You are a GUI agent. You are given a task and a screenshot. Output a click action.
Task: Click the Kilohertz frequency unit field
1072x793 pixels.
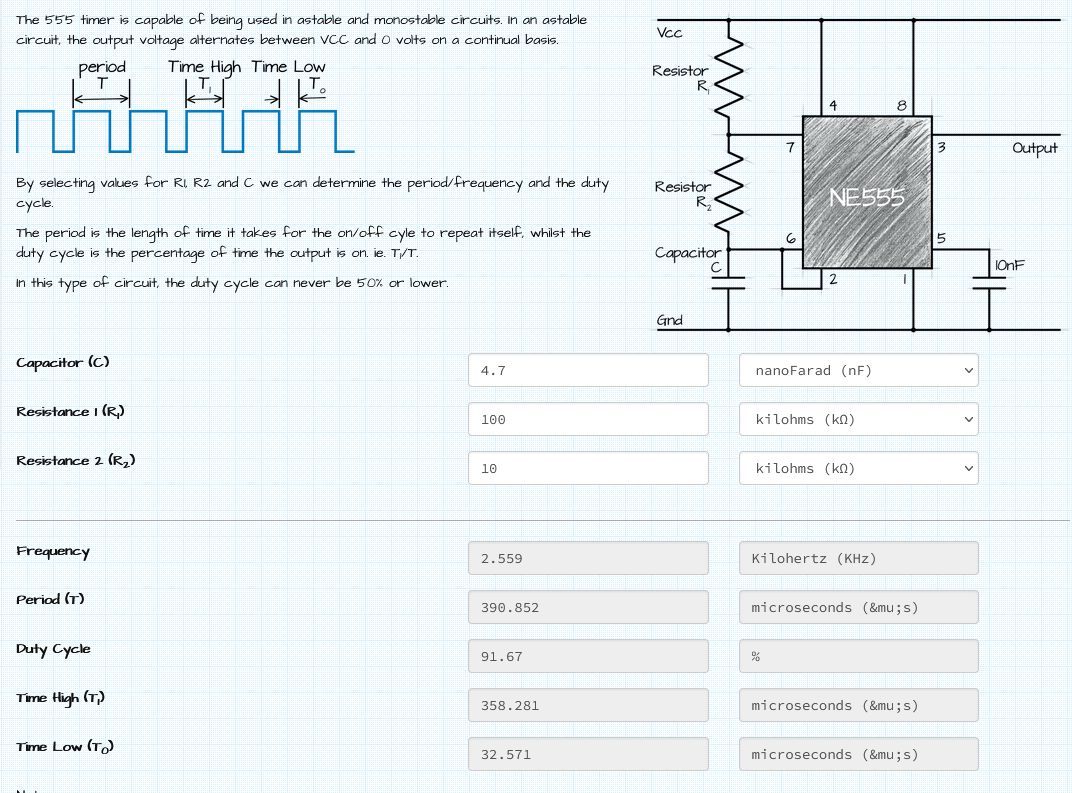coord(859,559)
